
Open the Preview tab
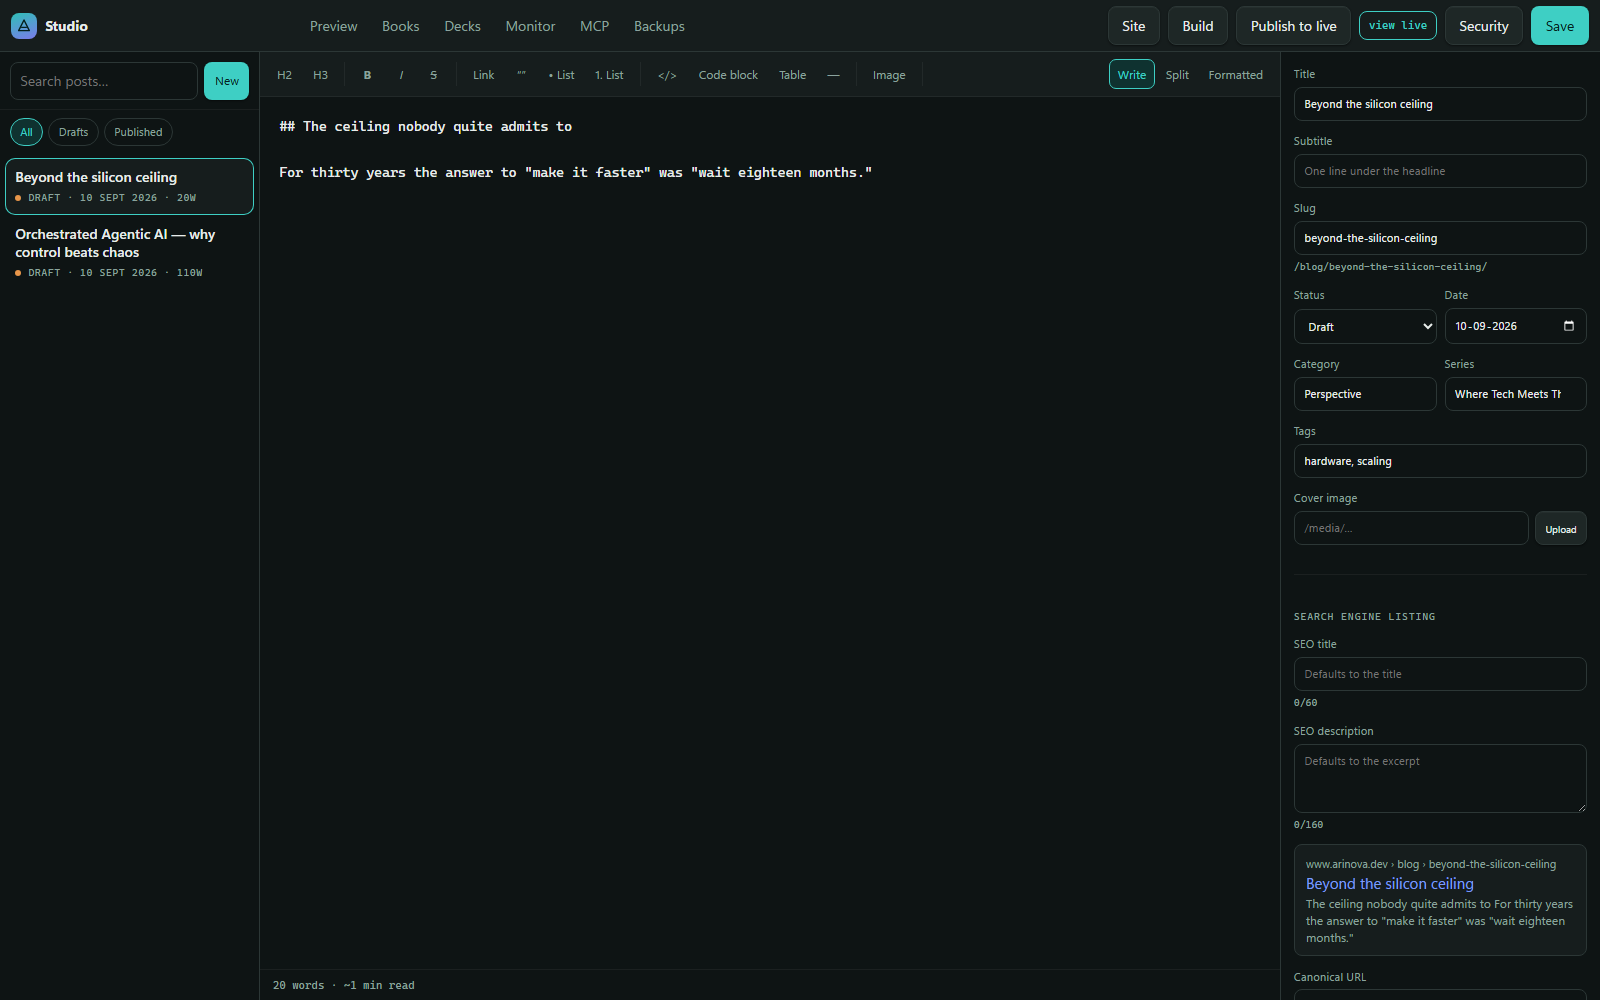pyautogui.click(x=334, y=26)
